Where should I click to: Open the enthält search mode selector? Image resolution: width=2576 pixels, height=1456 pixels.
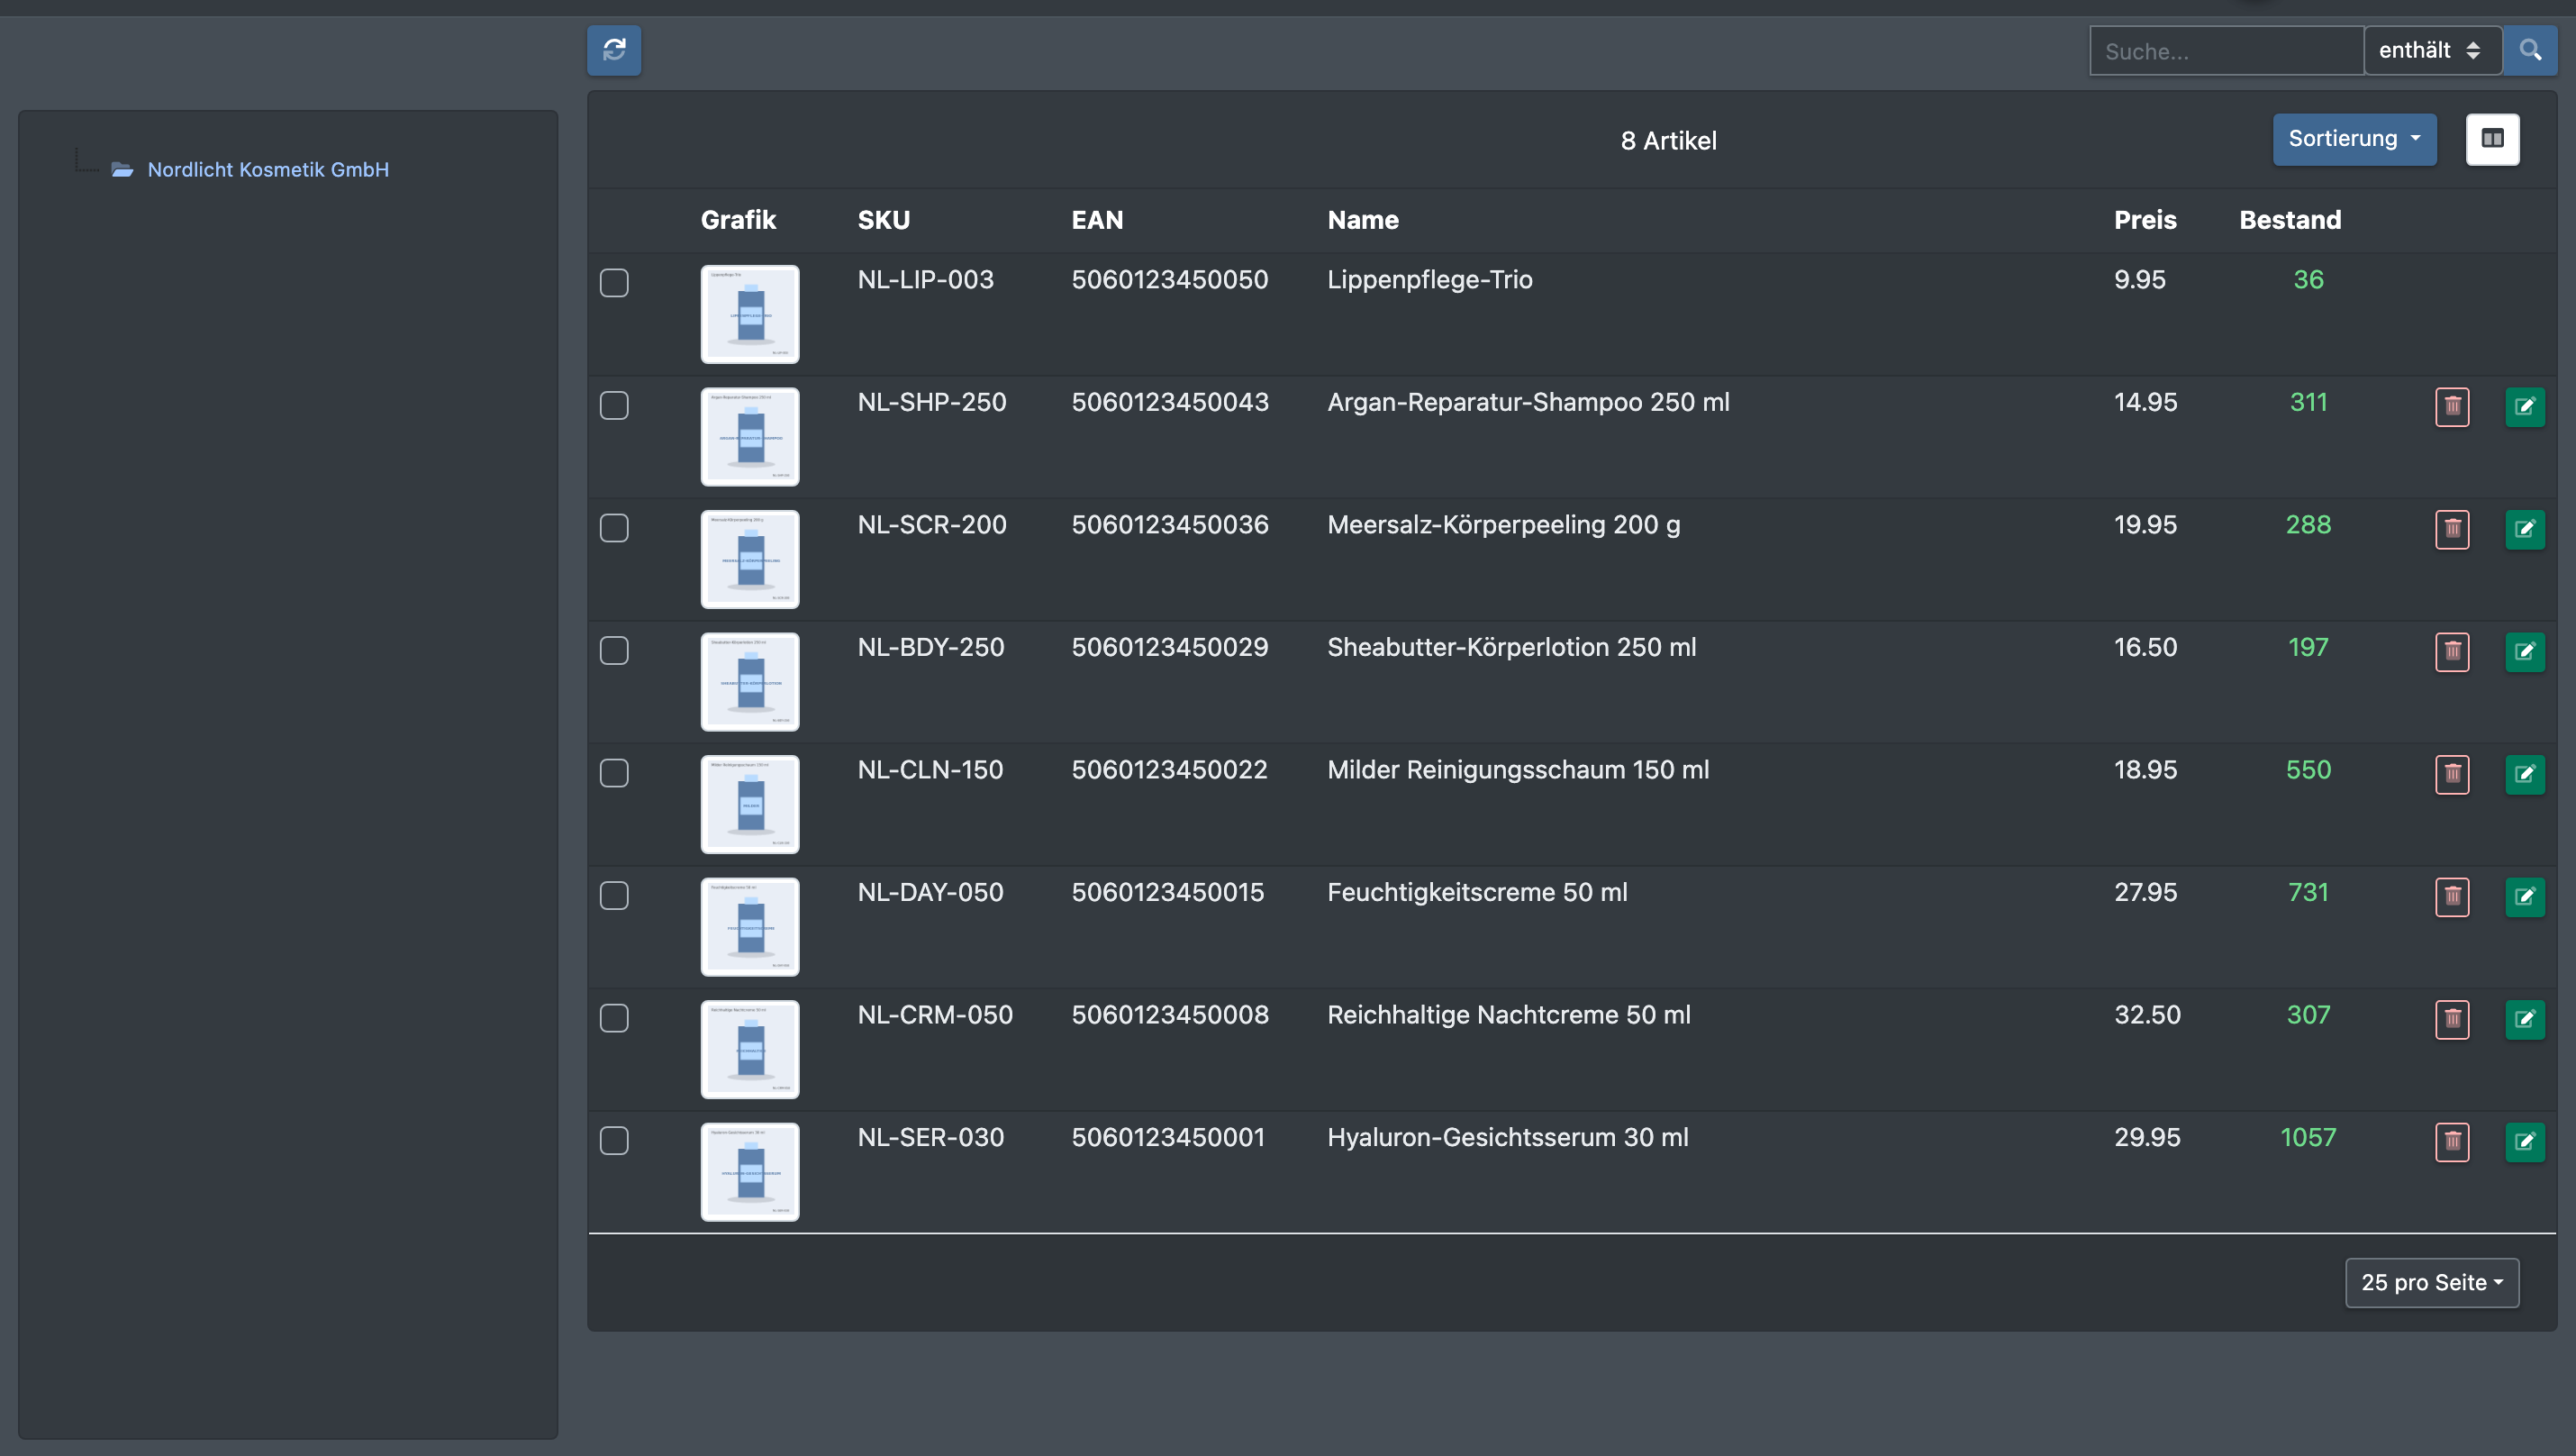(x=2432, y=50)
